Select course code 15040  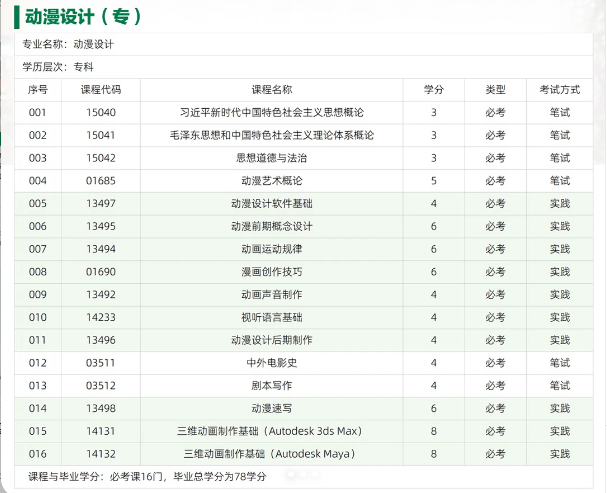[101, 113]
